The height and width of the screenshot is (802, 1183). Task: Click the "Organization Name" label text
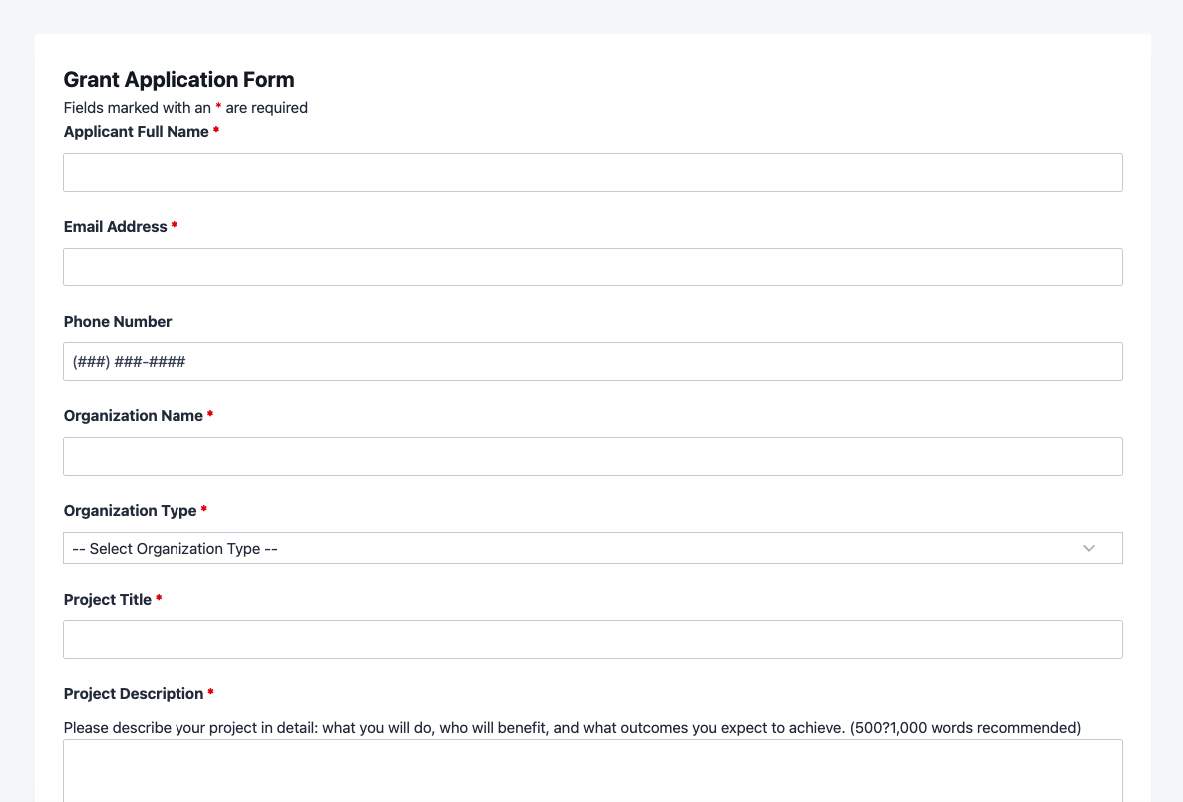click(x=133, y=416)
